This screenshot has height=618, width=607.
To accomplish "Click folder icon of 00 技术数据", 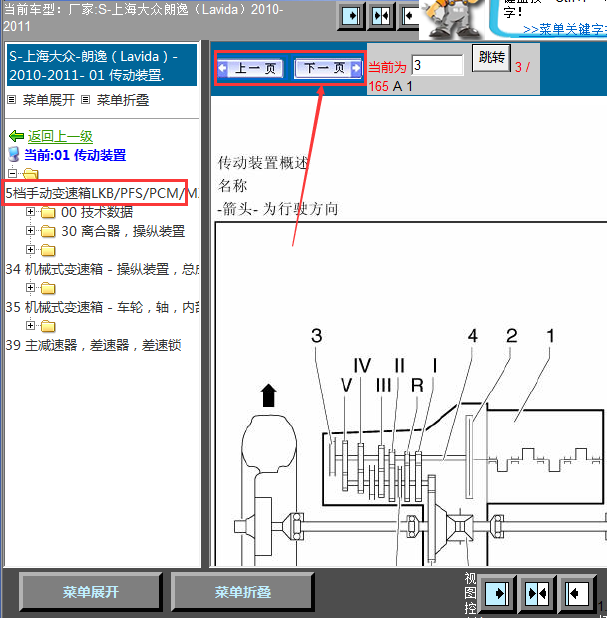I will 48,212.
